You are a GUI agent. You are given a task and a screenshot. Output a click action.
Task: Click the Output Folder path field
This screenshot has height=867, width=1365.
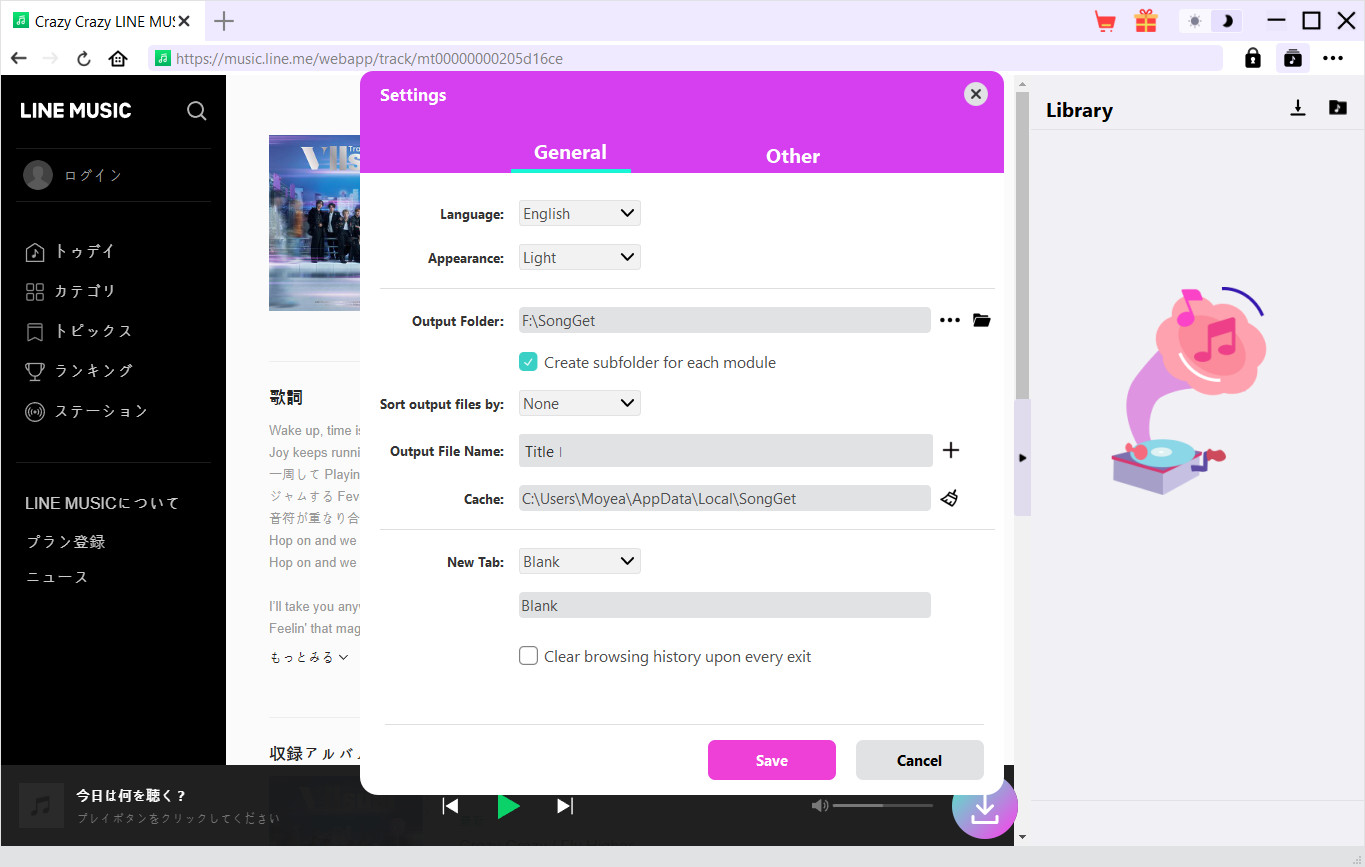click(725, 321)
